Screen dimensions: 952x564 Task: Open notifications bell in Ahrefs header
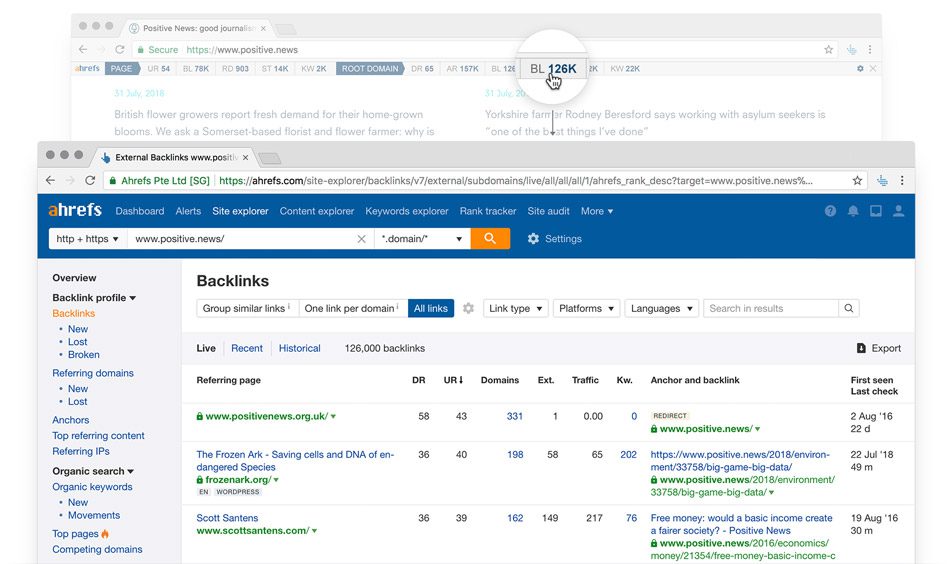tap(853, 211)
